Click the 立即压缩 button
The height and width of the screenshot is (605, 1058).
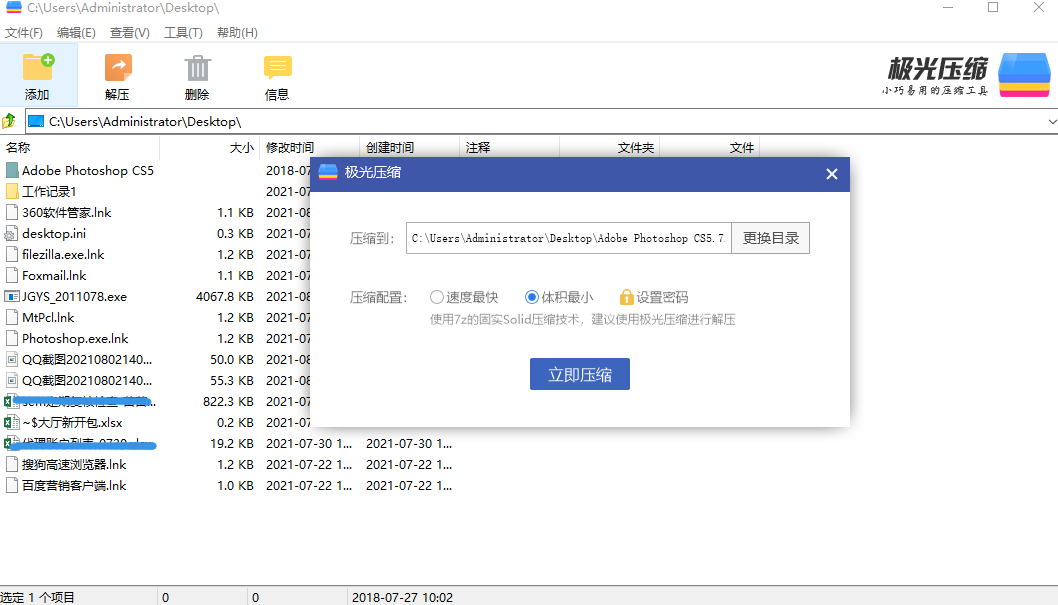coord(580,374)
